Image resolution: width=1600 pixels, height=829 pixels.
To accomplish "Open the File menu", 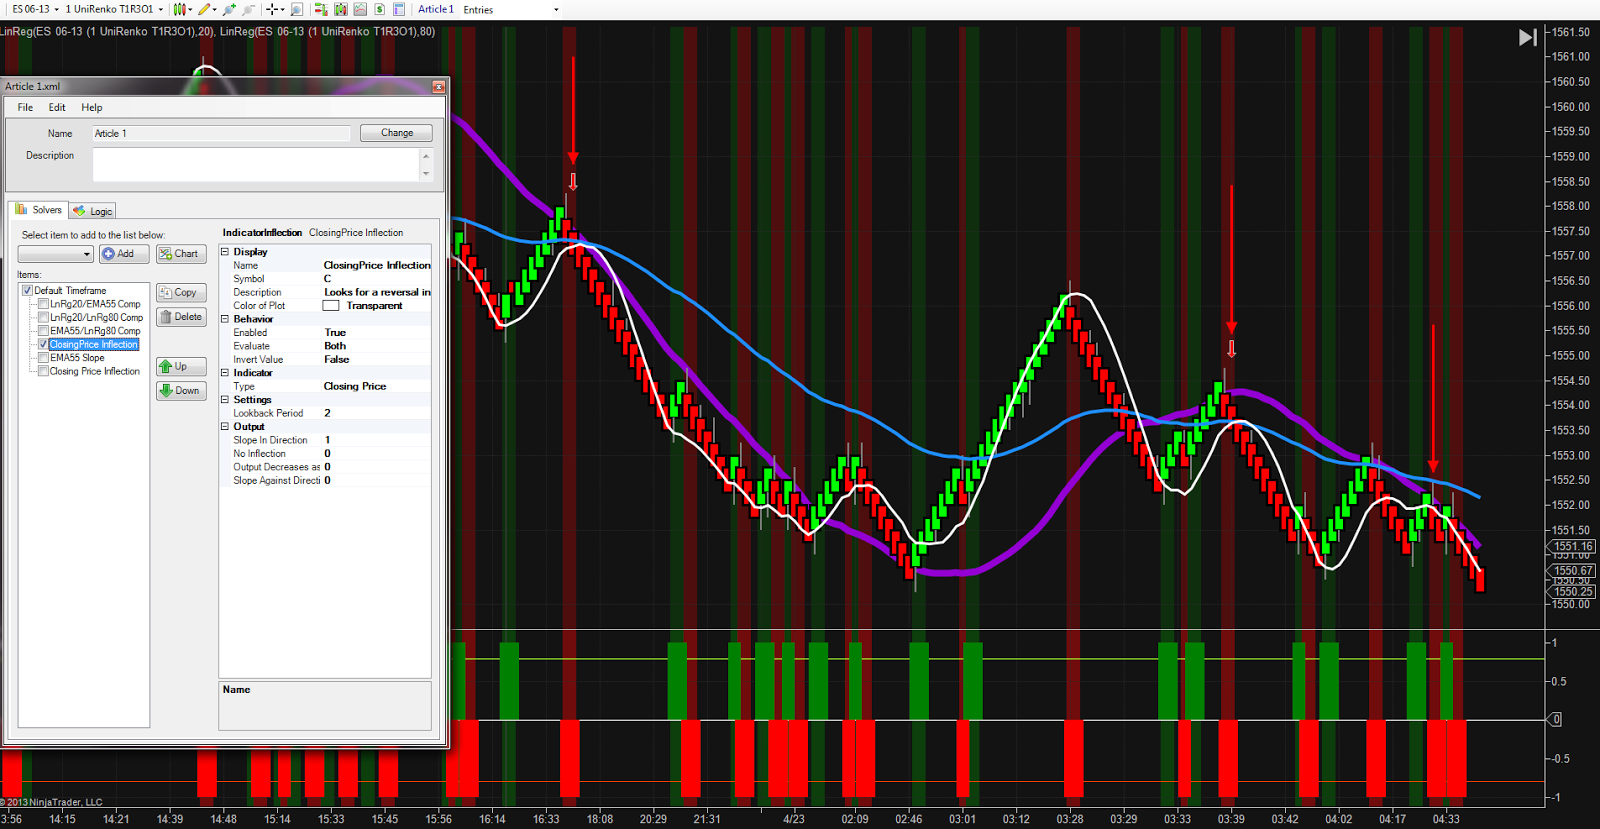I will click(x=25, y=108).
